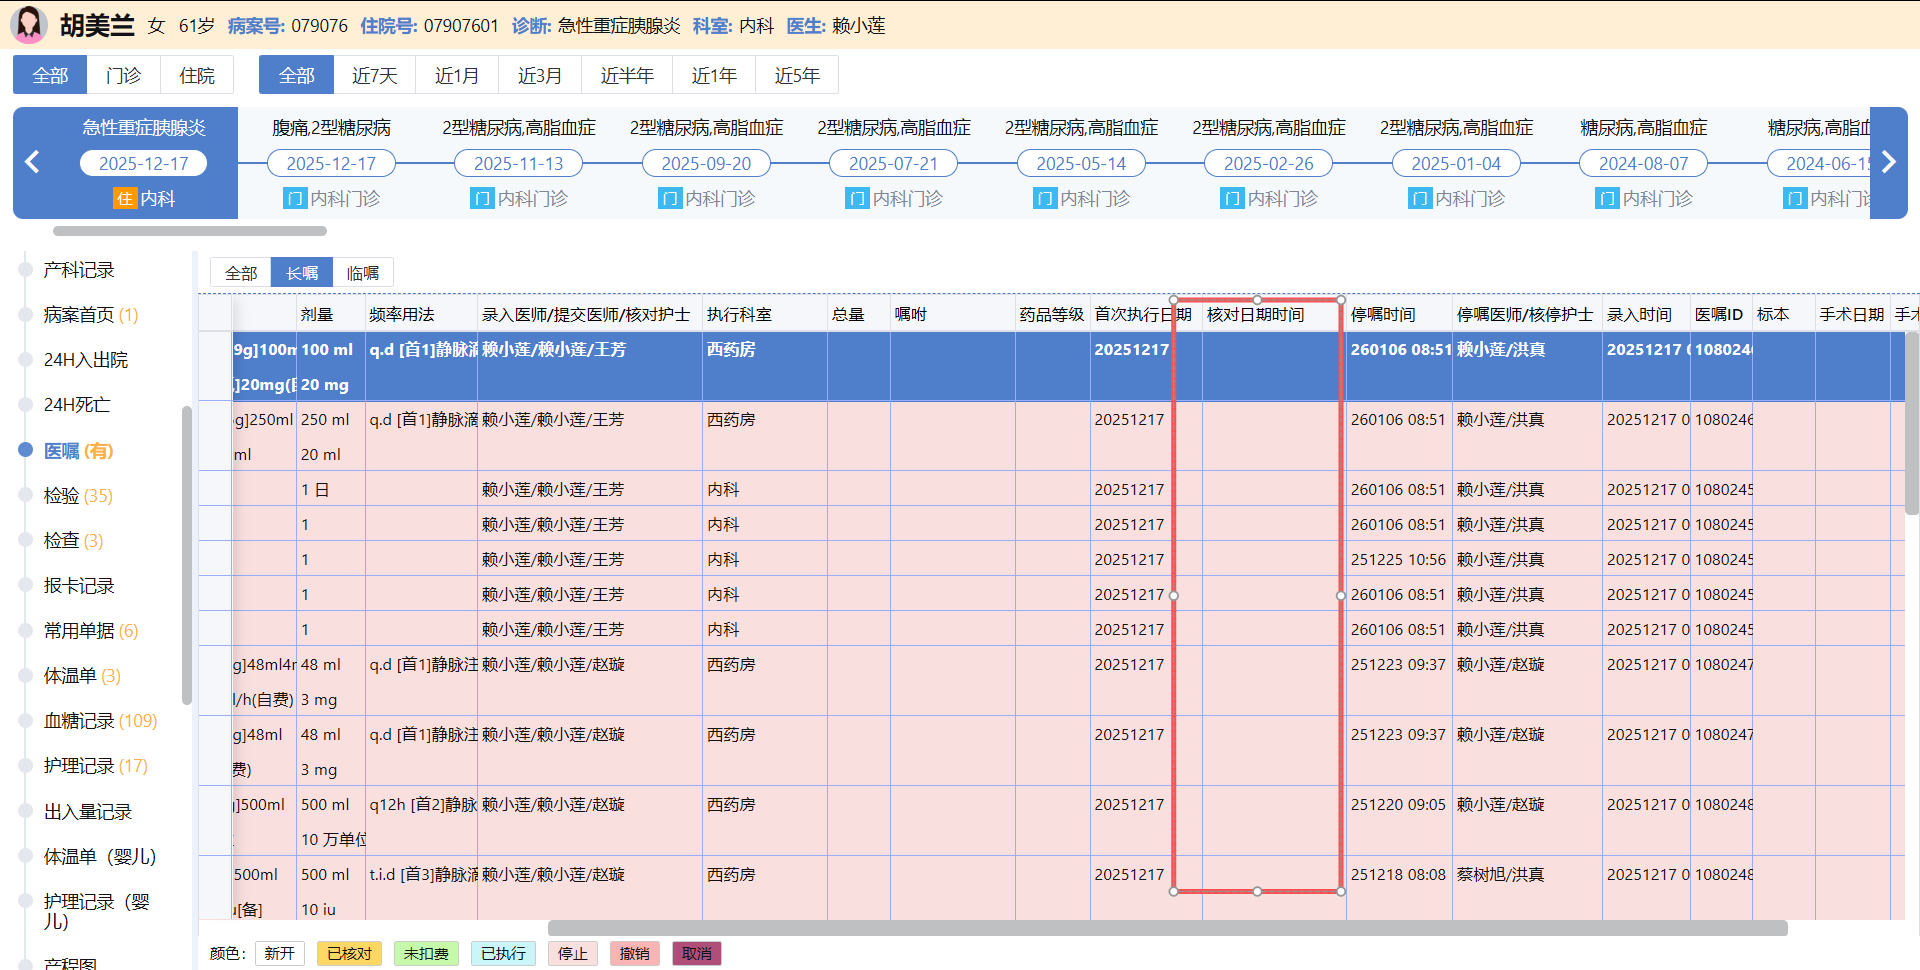Viewport: 1920px width, 970px height.
Task: Click the 已执行 blue legend swatch
Action: tap(503, 954)
